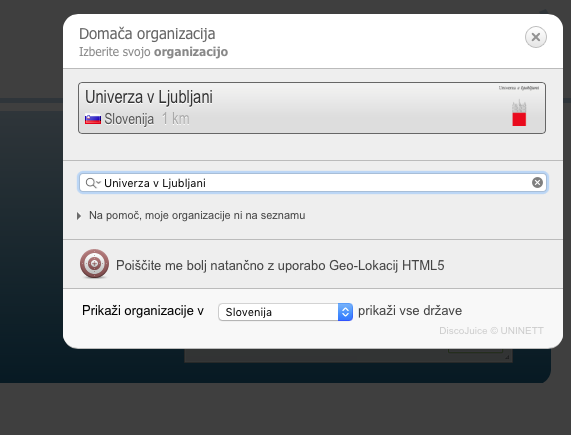Image resolution: width=571 pixels, height=435 pixels.
Task: Close the Domača organizacija dialog
Action: click(x=535, y=37)
